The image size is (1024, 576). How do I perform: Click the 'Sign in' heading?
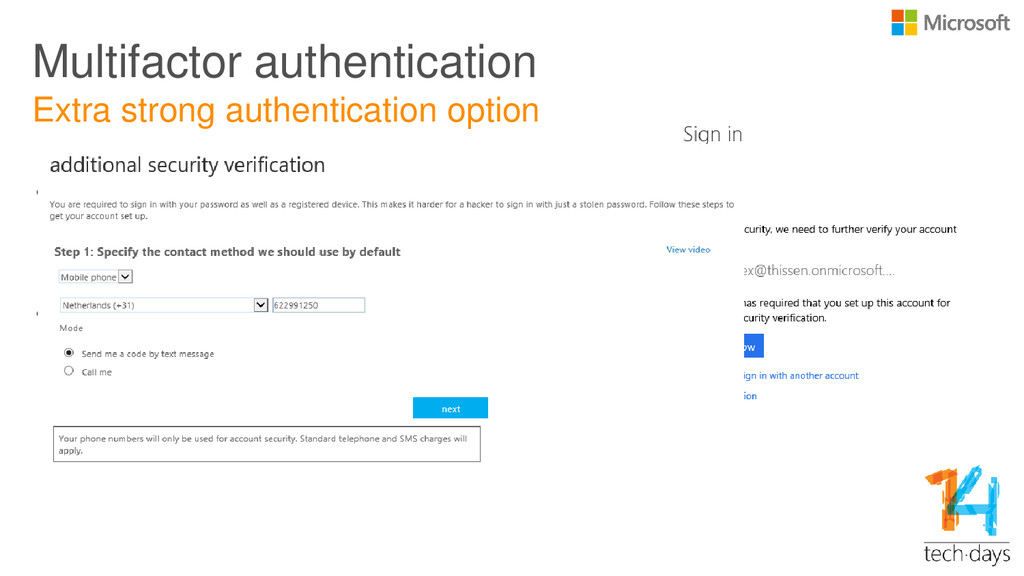click(712, 135)
